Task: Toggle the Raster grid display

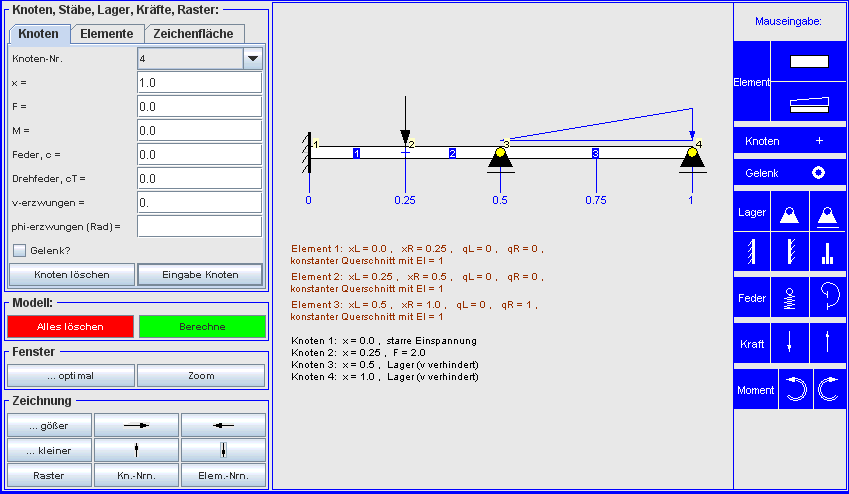Action: pos(49,475)
